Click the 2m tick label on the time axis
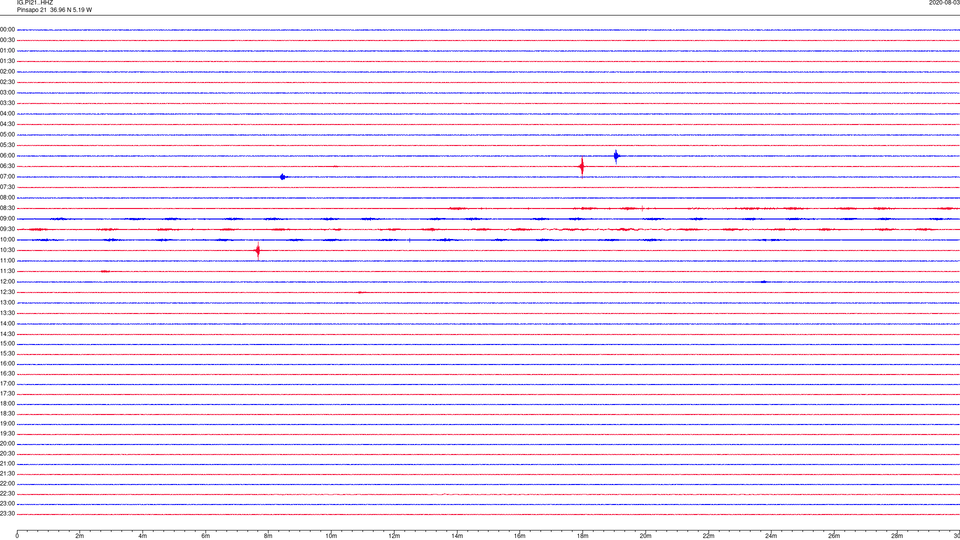This screenshot has width=960, height=540. (x=80, y=536)
